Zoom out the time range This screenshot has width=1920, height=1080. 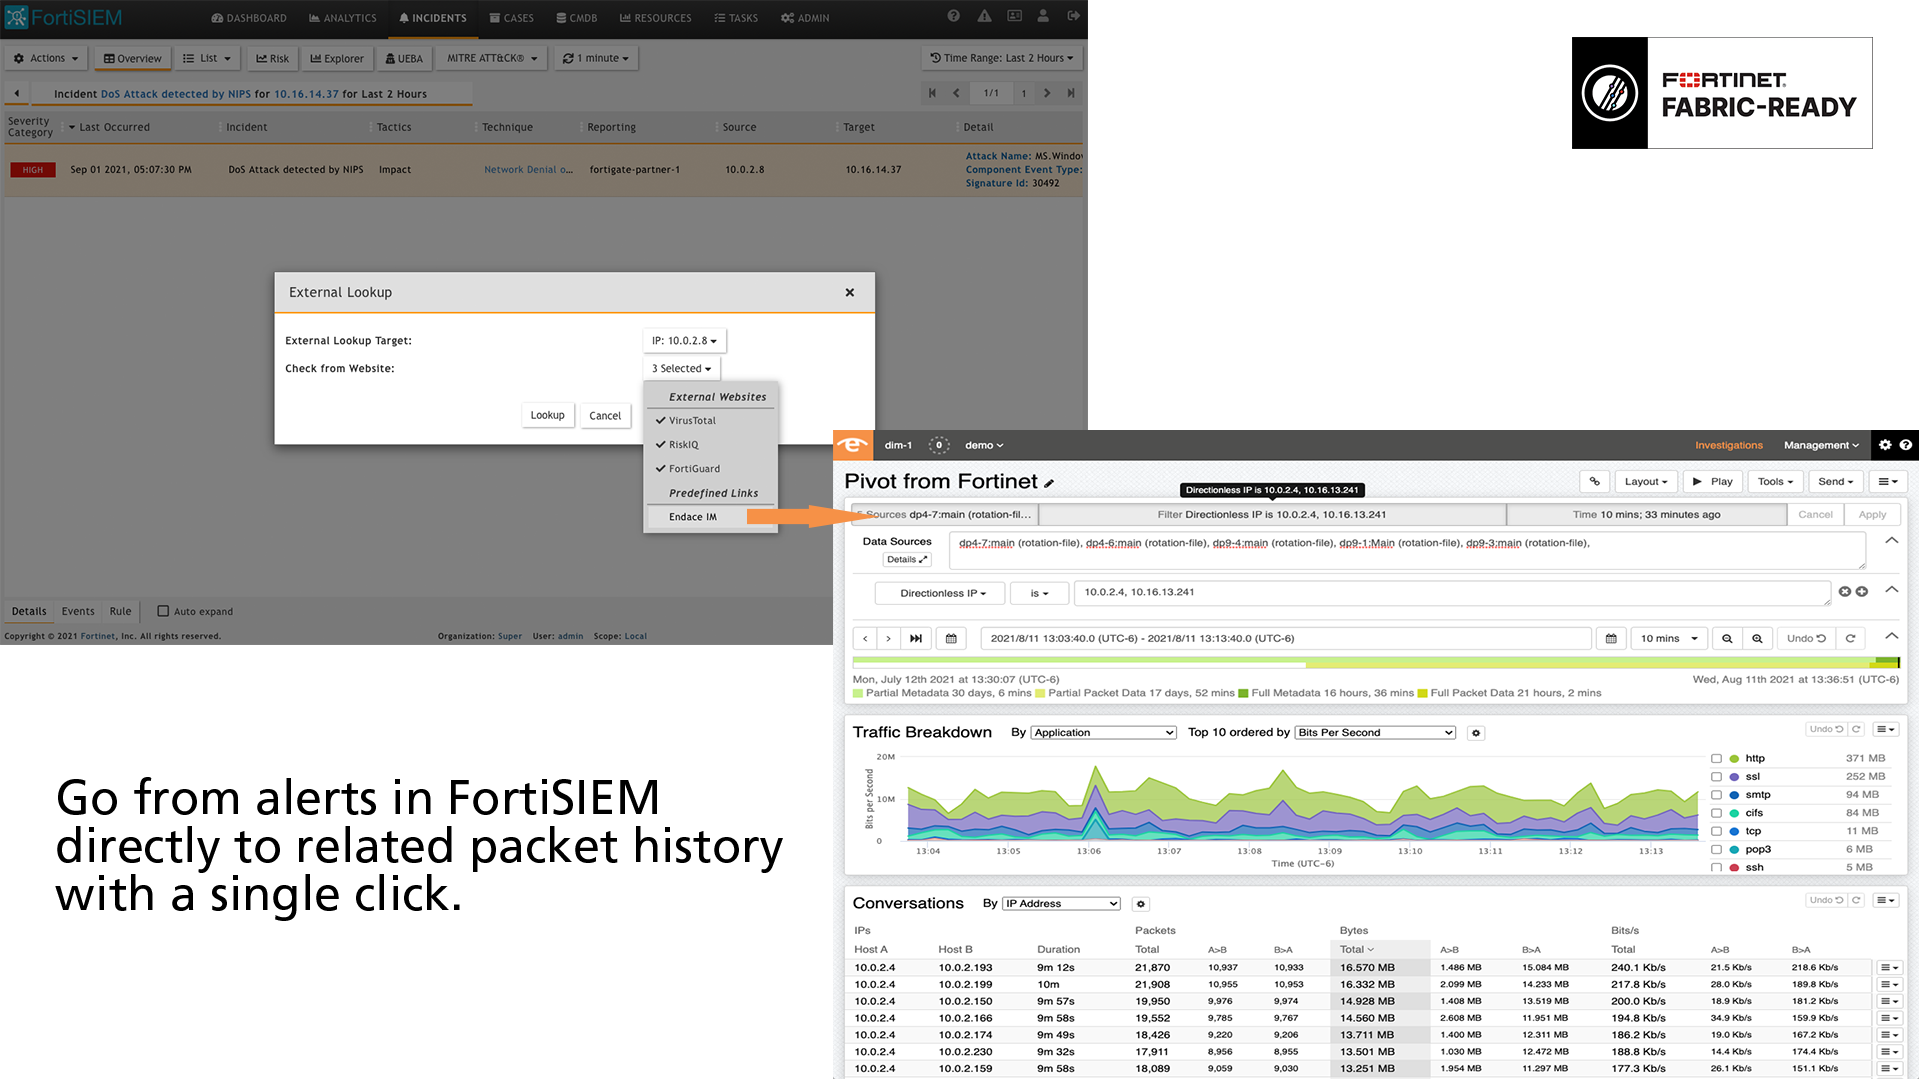tap(1727, 638)
